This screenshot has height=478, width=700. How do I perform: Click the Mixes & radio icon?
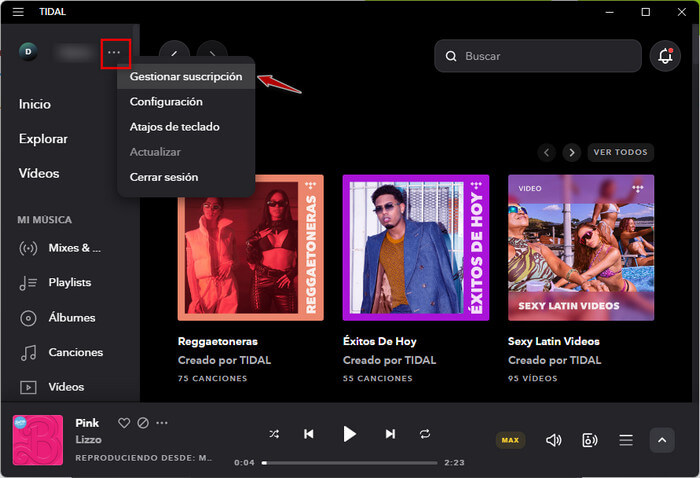click(x=28, y=248)
